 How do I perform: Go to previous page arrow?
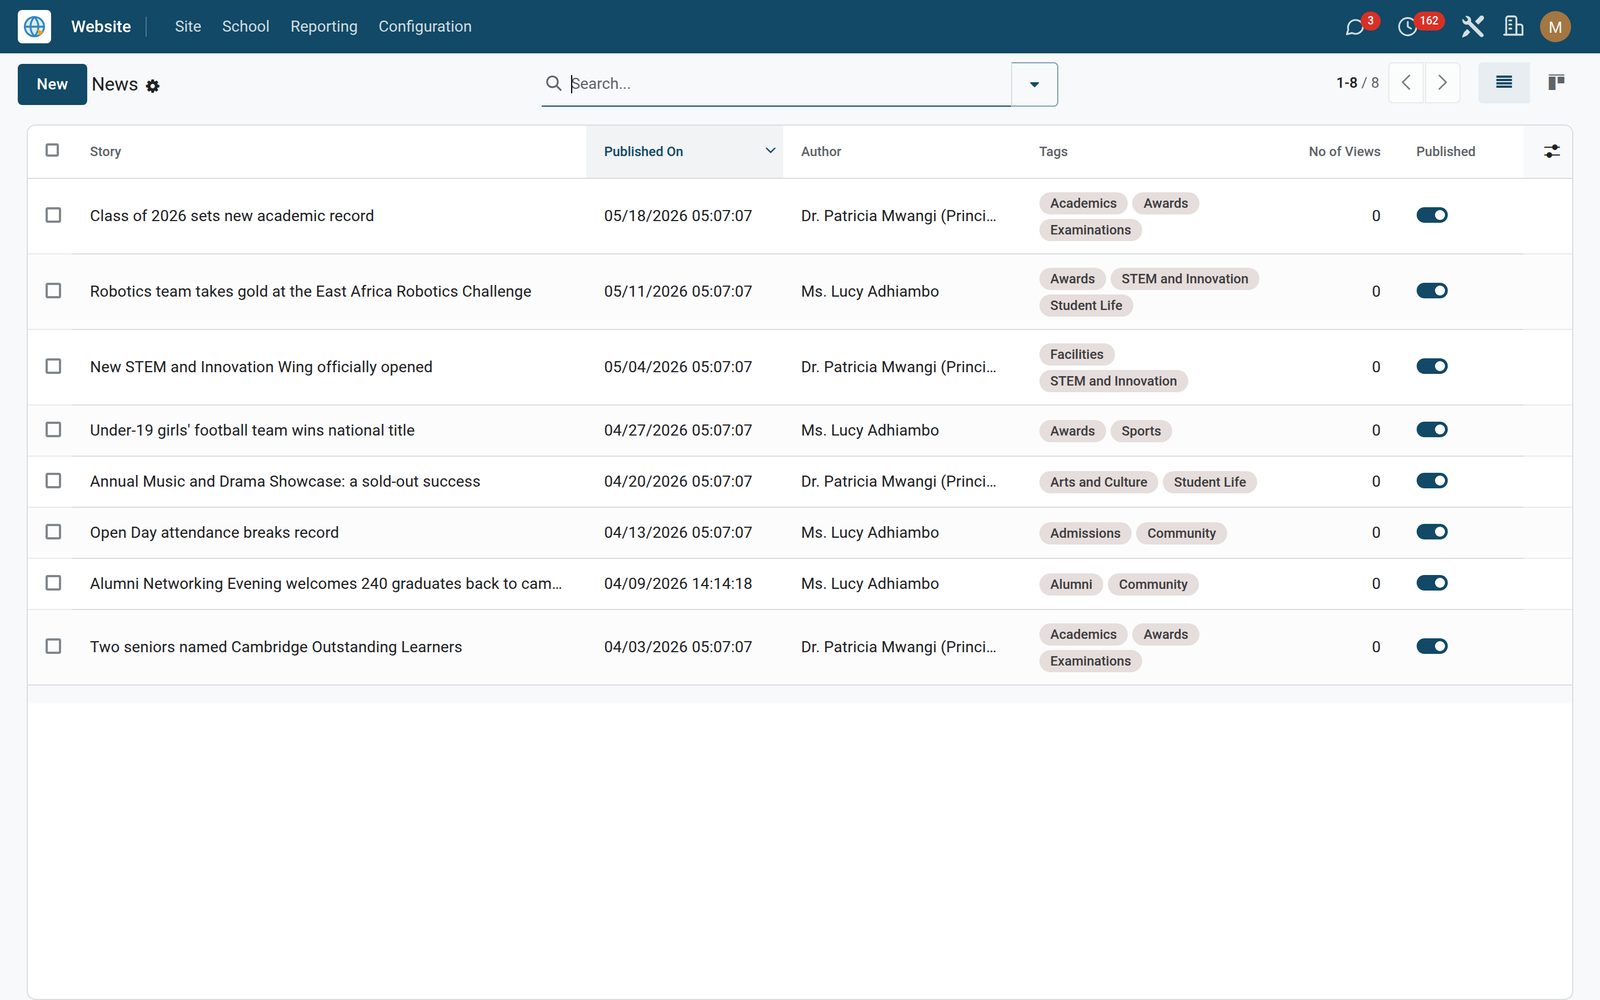click(x=1406, y=83)
